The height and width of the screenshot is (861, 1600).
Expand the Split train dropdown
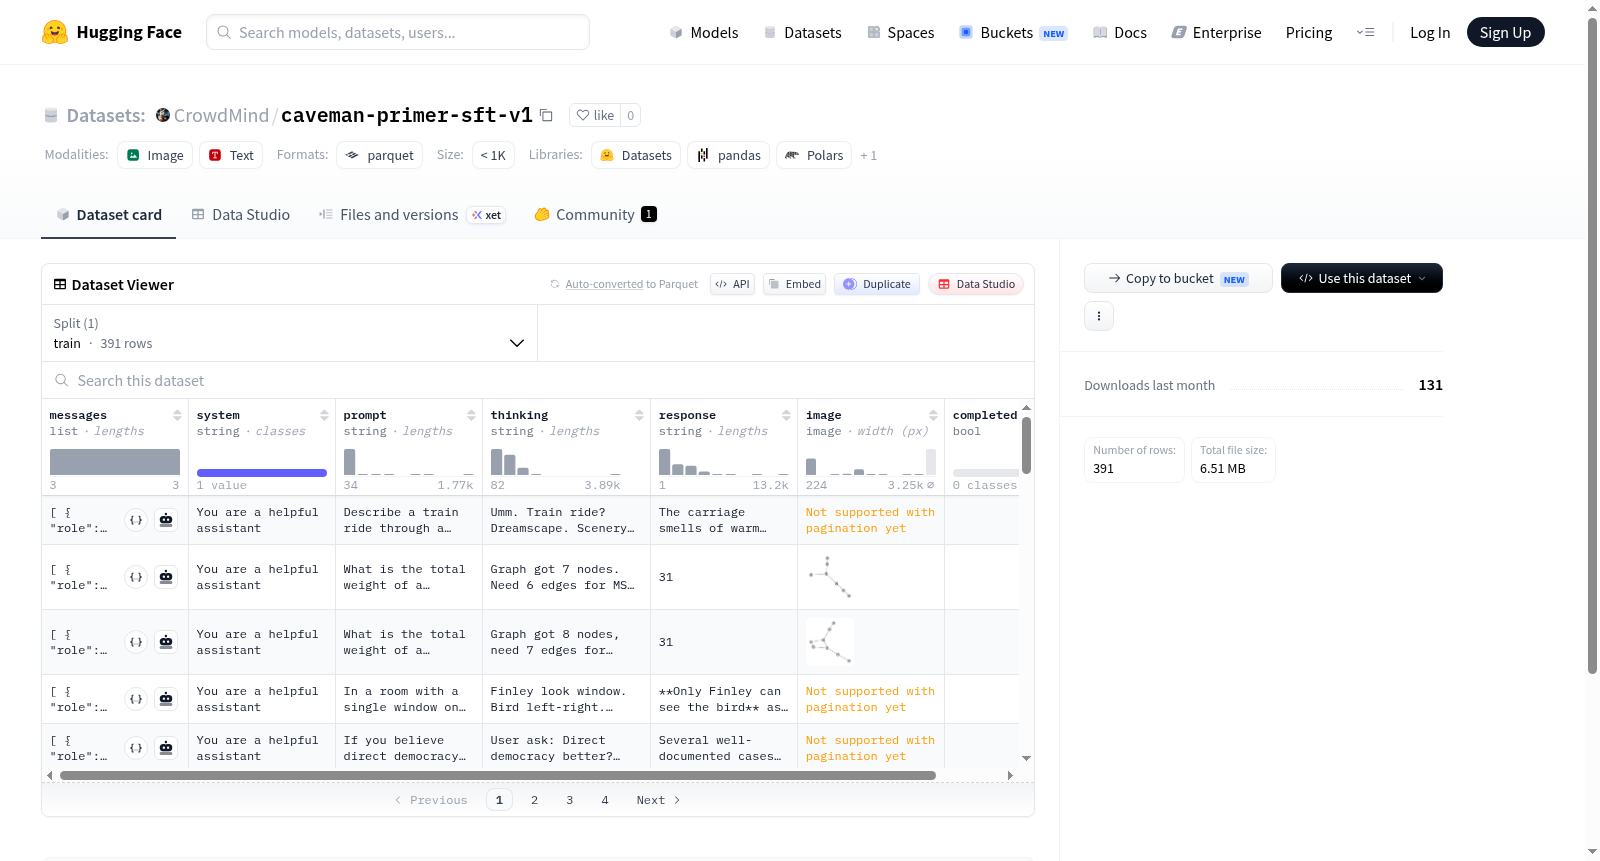point(290,333)
